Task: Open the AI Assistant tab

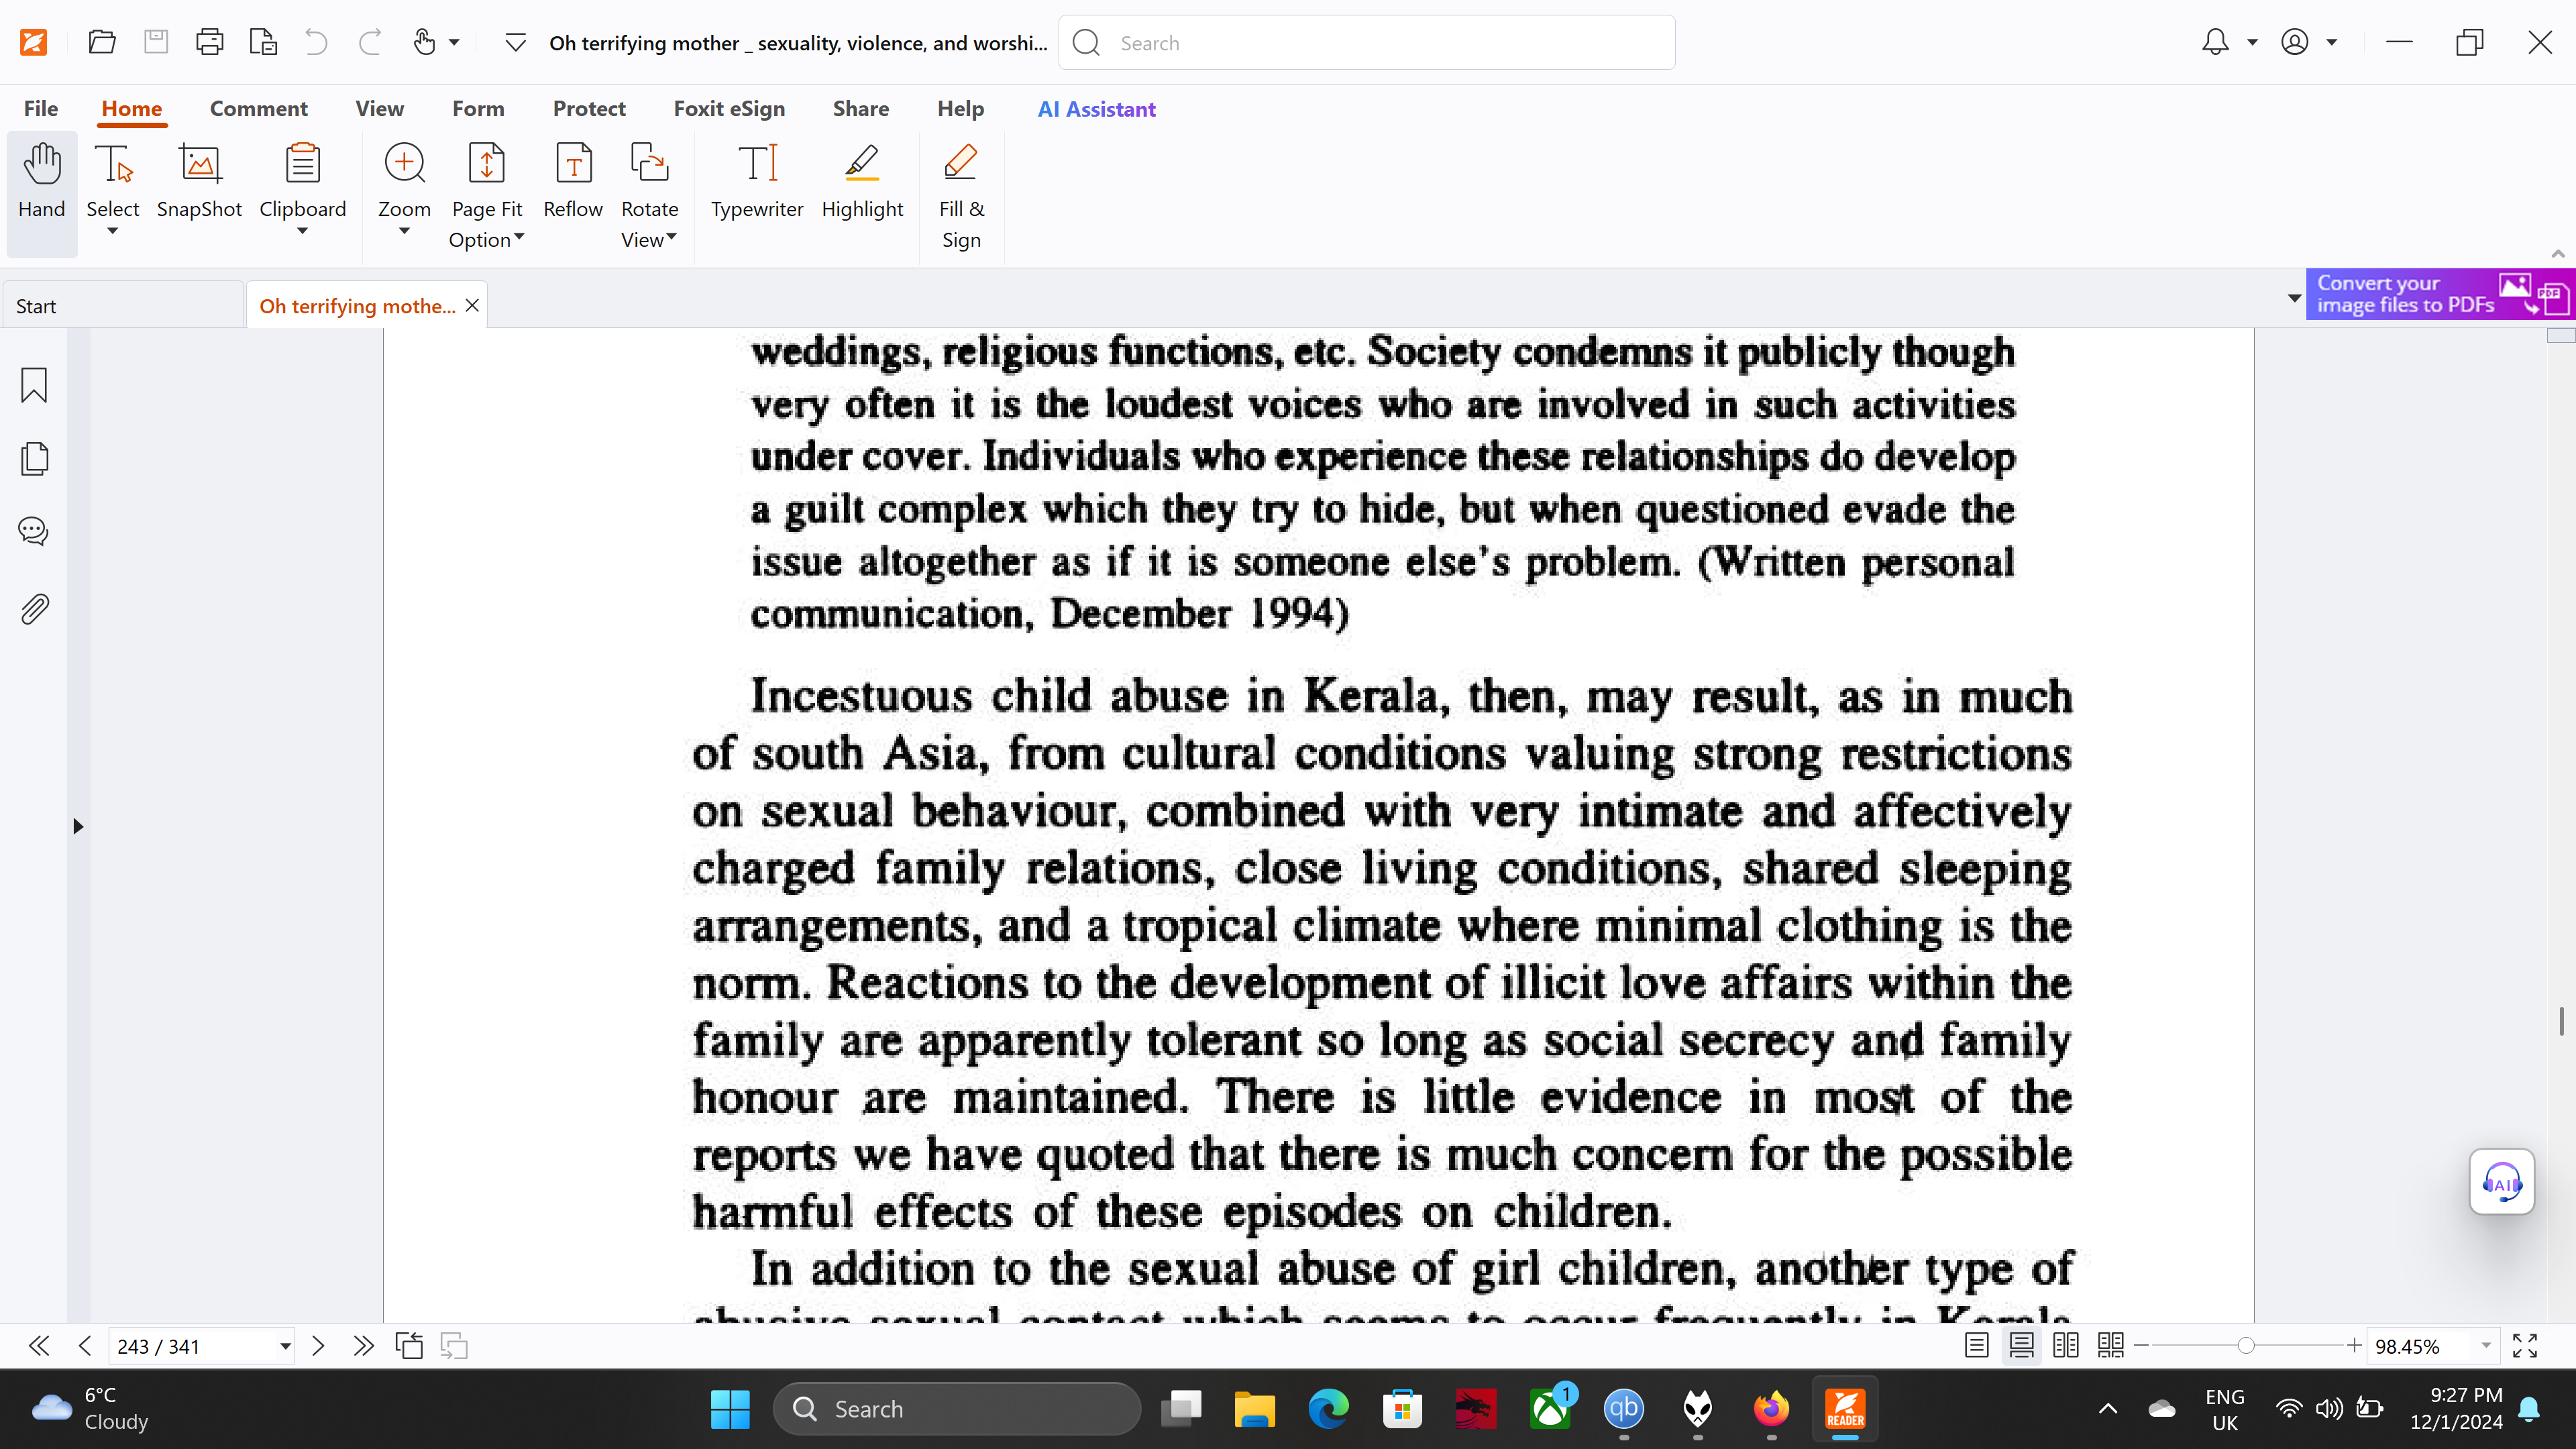Action: coord(1096,109)
